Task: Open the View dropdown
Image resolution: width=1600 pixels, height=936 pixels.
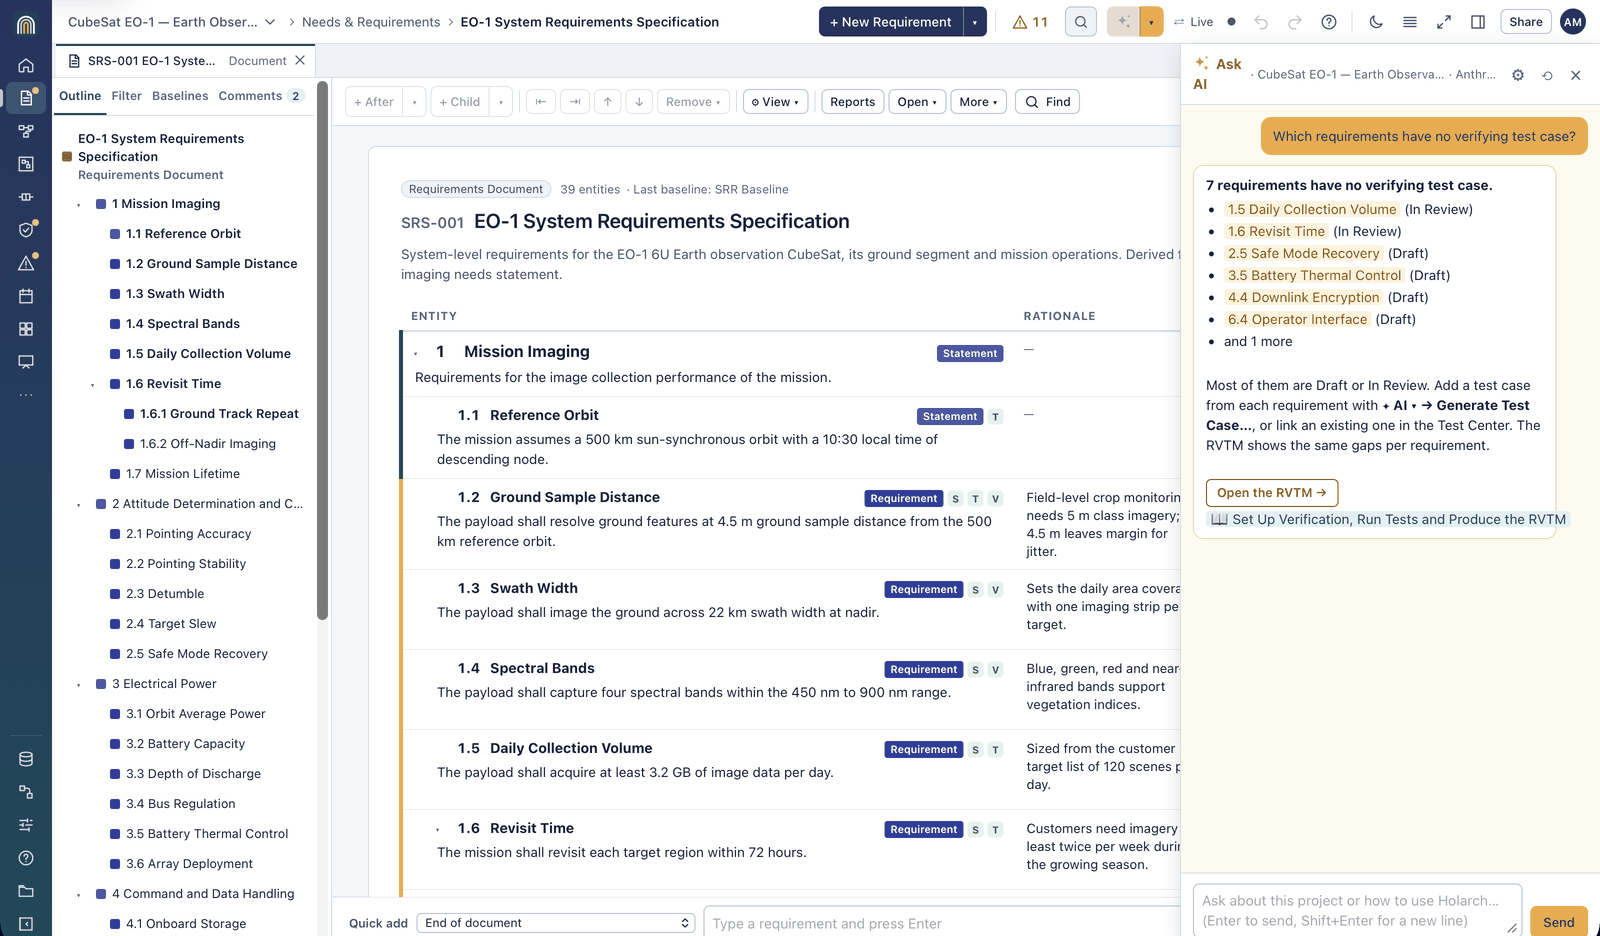Action: [775, 102]
